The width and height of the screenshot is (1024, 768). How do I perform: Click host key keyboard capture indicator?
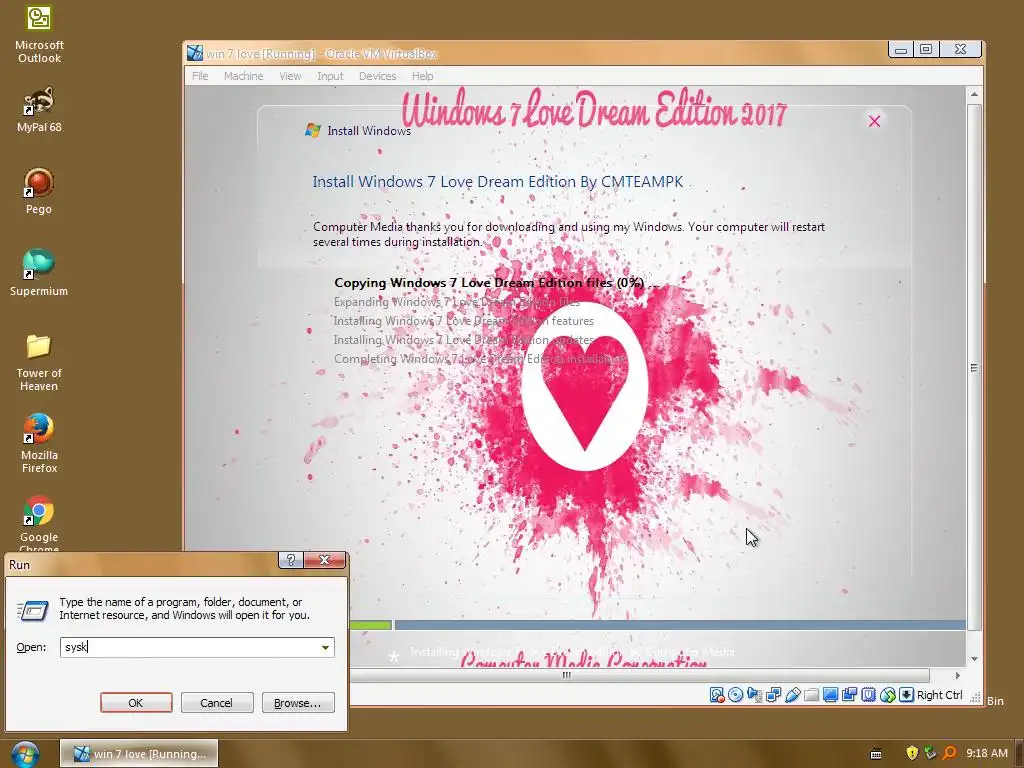(x=906, y=695)
